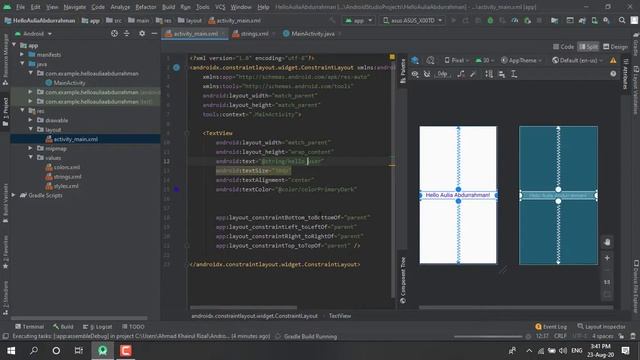The image size is (640, 360).
Task: Click the Android Studio taskbar icon
Action: [102, 351]
